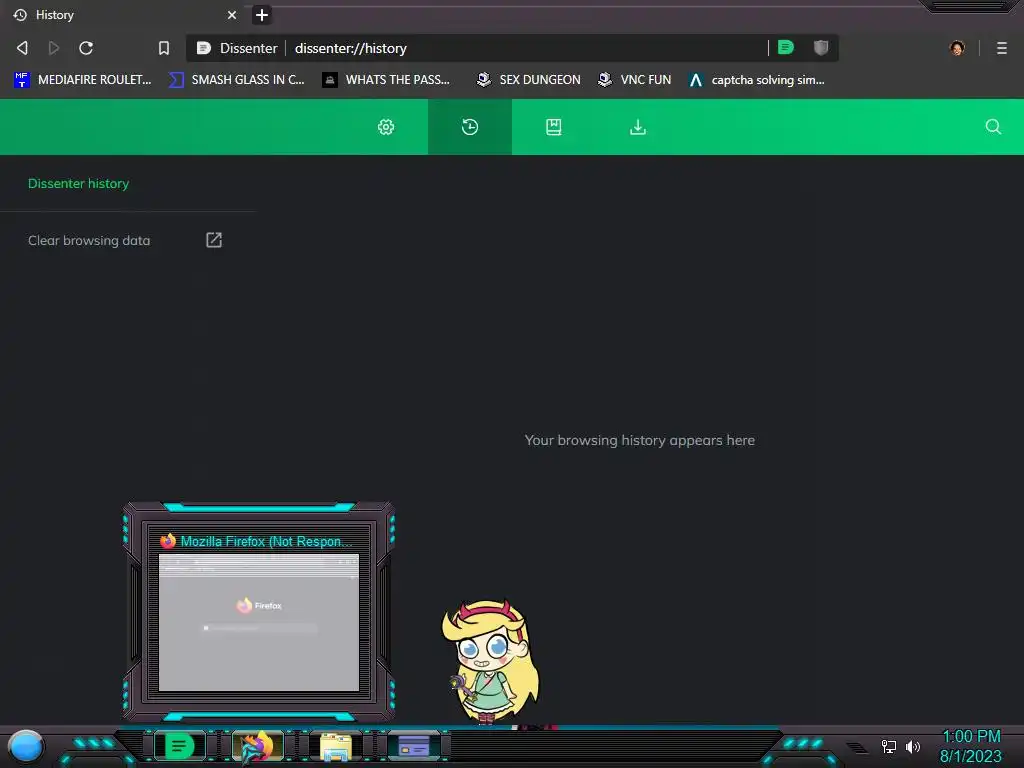Click the forward navigation arrow

[x=54, y=48]
